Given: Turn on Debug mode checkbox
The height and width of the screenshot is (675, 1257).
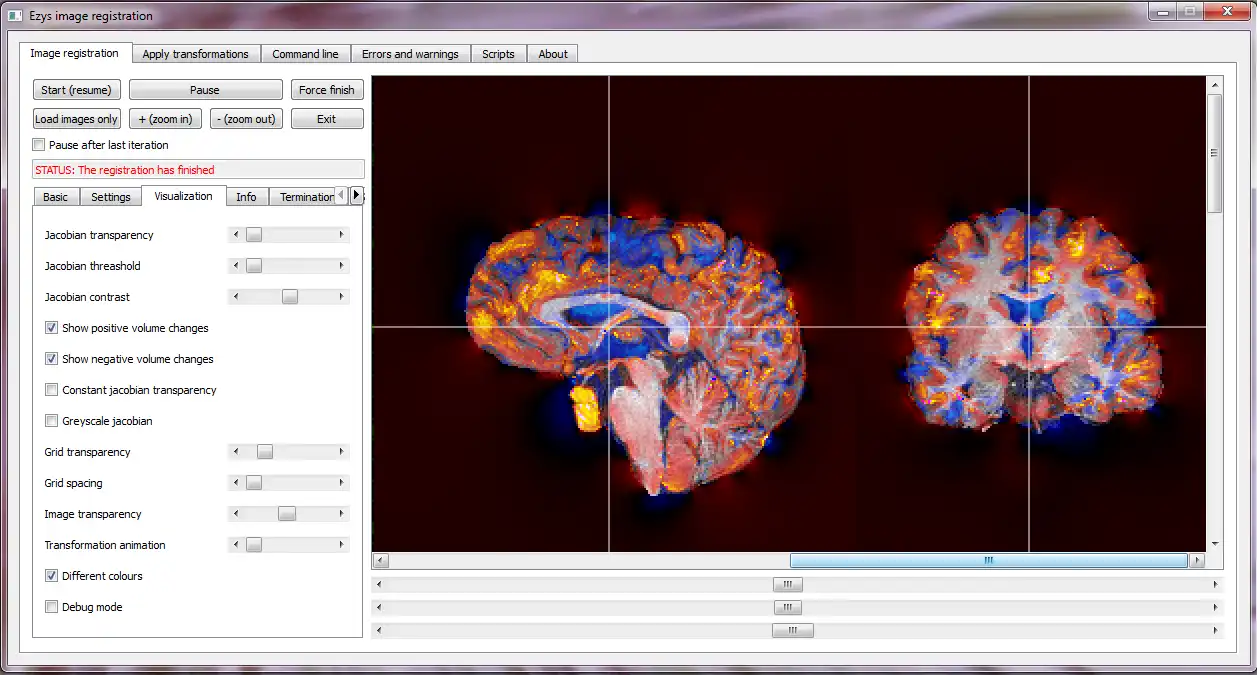Looking at the screenshot, I should pos(51,607).
